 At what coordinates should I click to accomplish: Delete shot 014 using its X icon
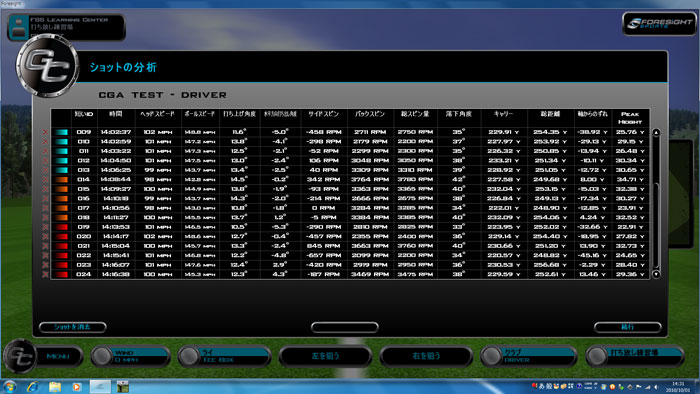45,179
